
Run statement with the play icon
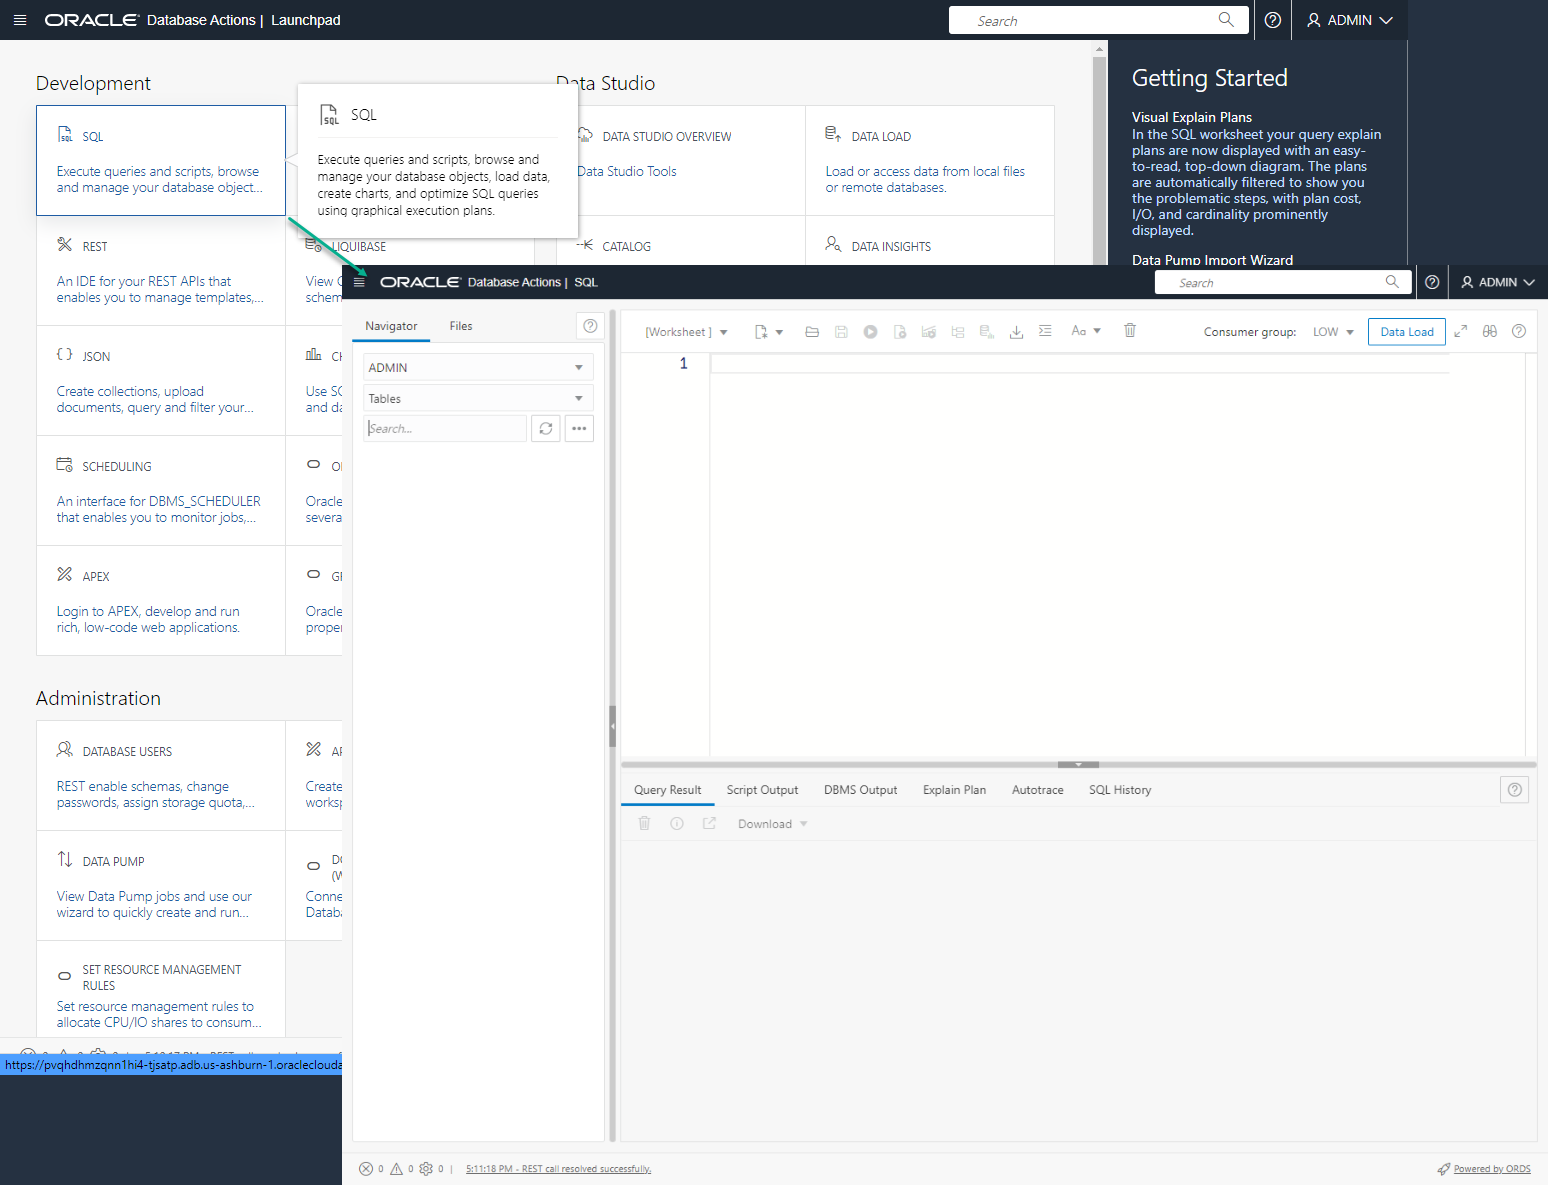click(x=870, y=332)
